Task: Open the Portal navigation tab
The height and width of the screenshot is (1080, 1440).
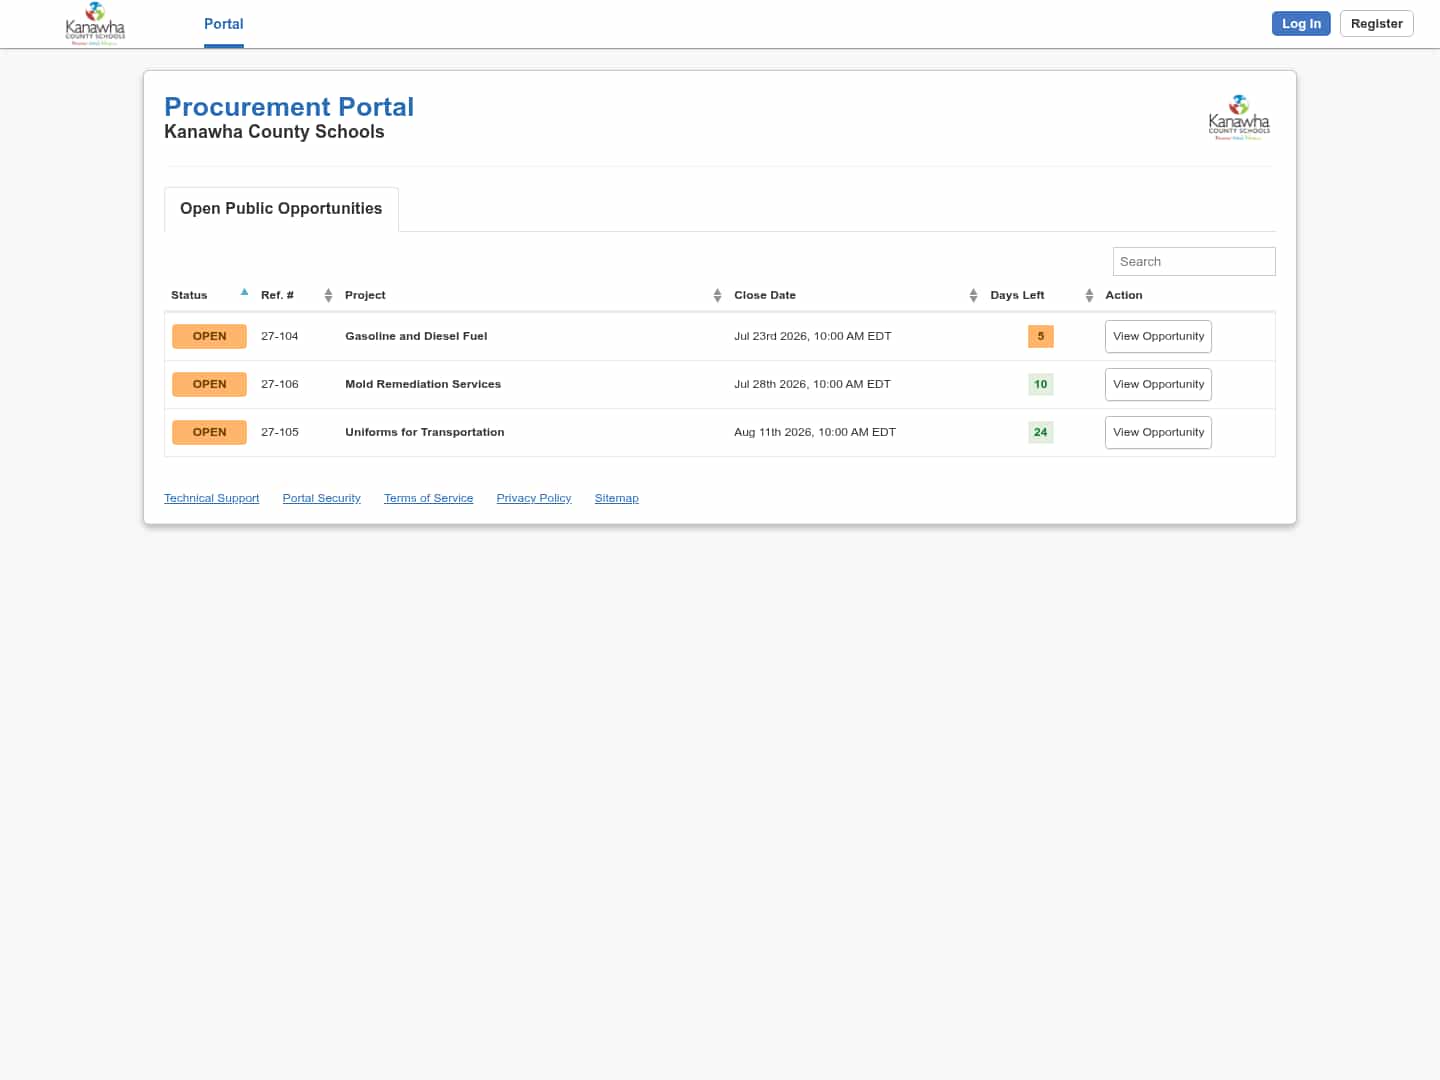Action: point(224,24)
